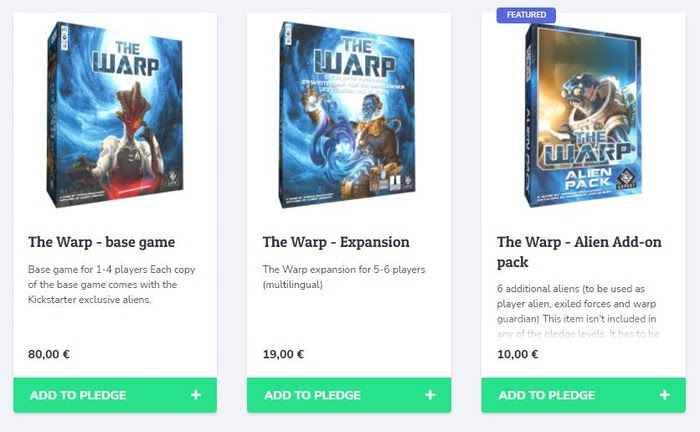Click the plus icon on Expansion pledge button
The width and height of the screenshot is (700, 432).
pyautogui.click(x=430, y=395)
